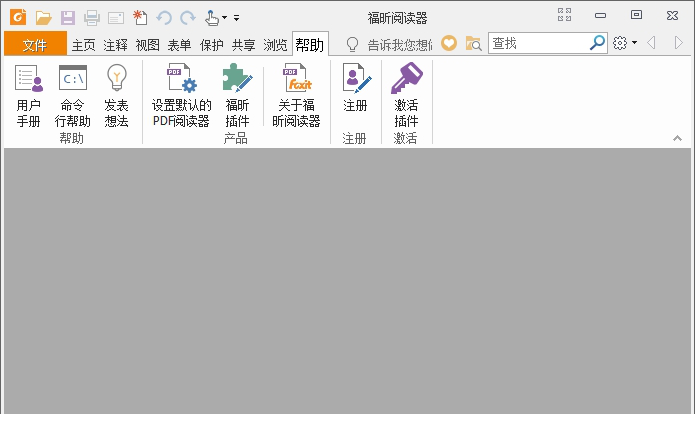
Task: Expand the search settings dropdown arrow
Action: point(634,43)
